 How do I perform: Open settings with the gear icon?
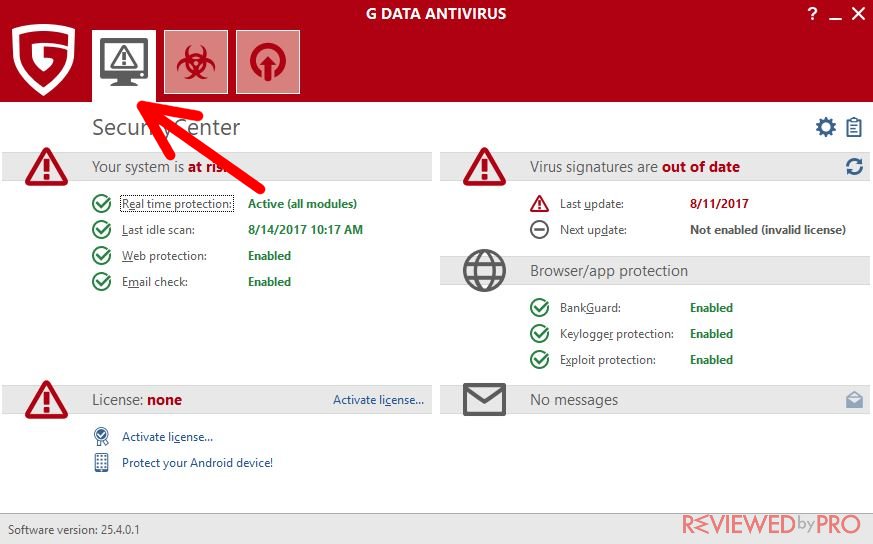pyautogui.click(x=826, y=127)
